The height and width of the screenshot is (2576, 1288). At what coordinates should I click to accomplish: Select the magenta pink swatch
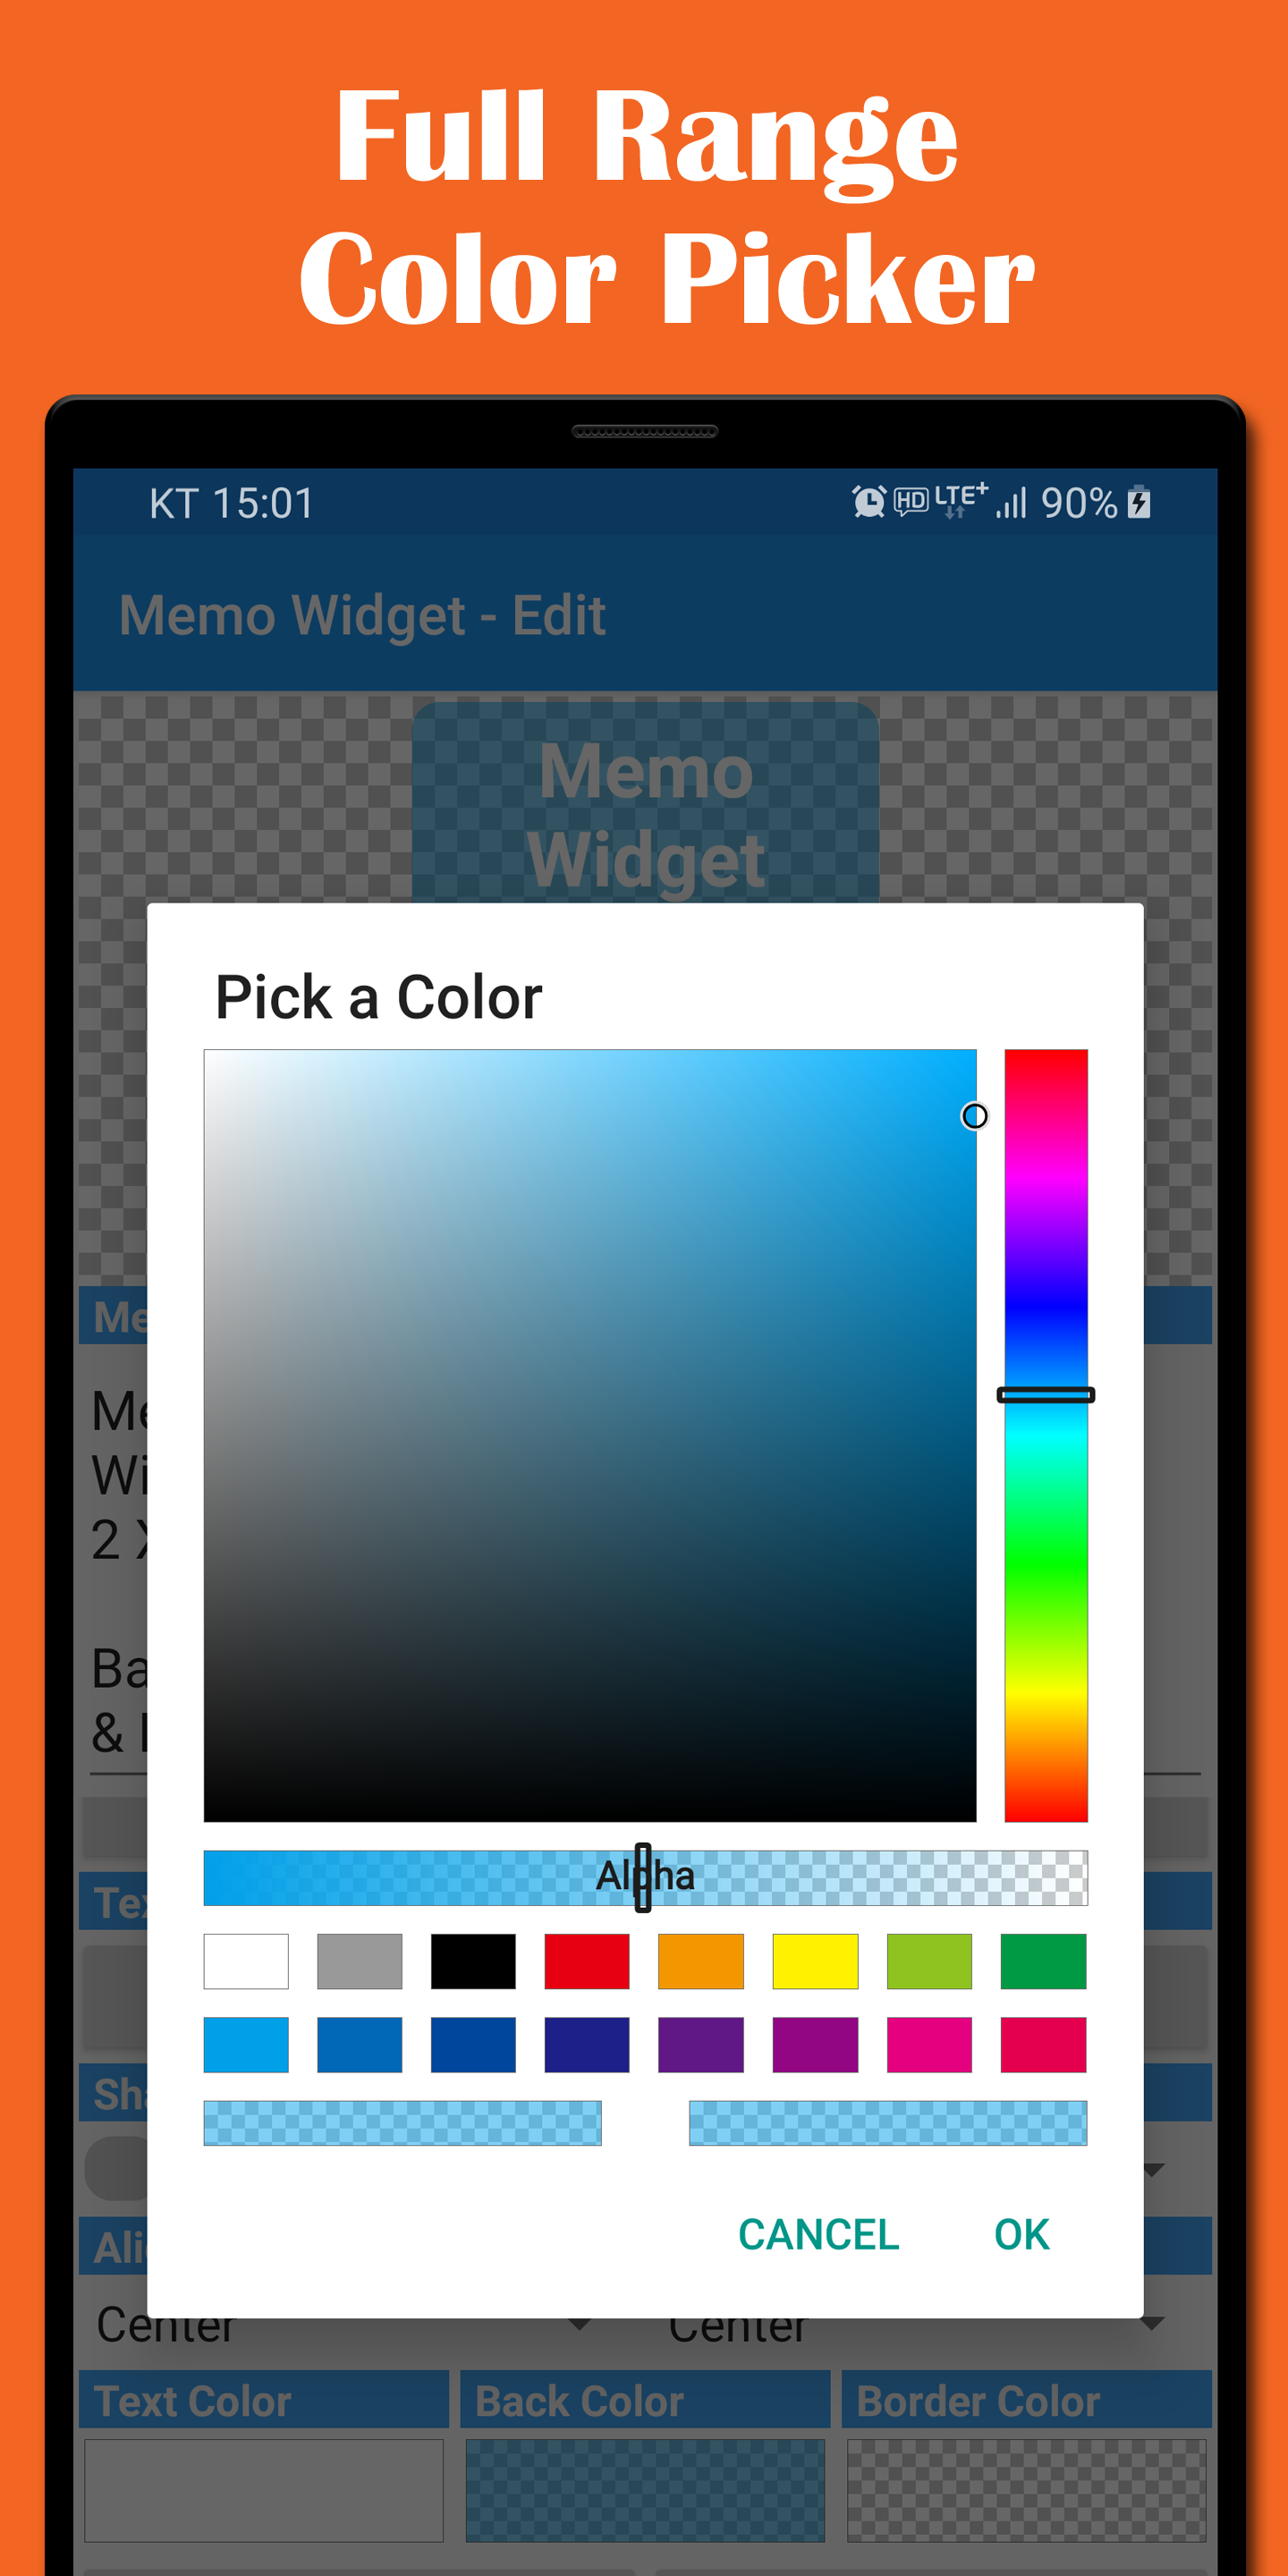(929, 2044)
